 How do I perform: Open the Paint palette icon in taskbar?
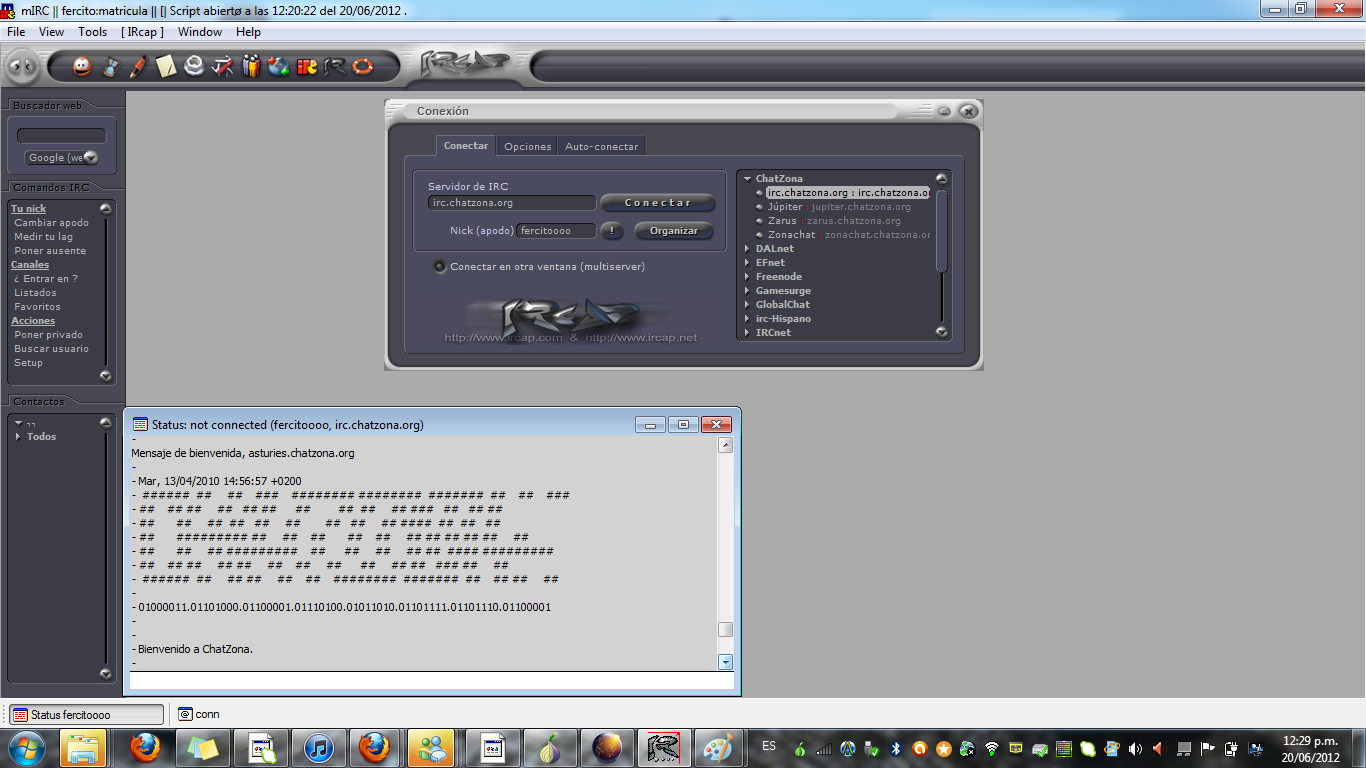point(718,748)
